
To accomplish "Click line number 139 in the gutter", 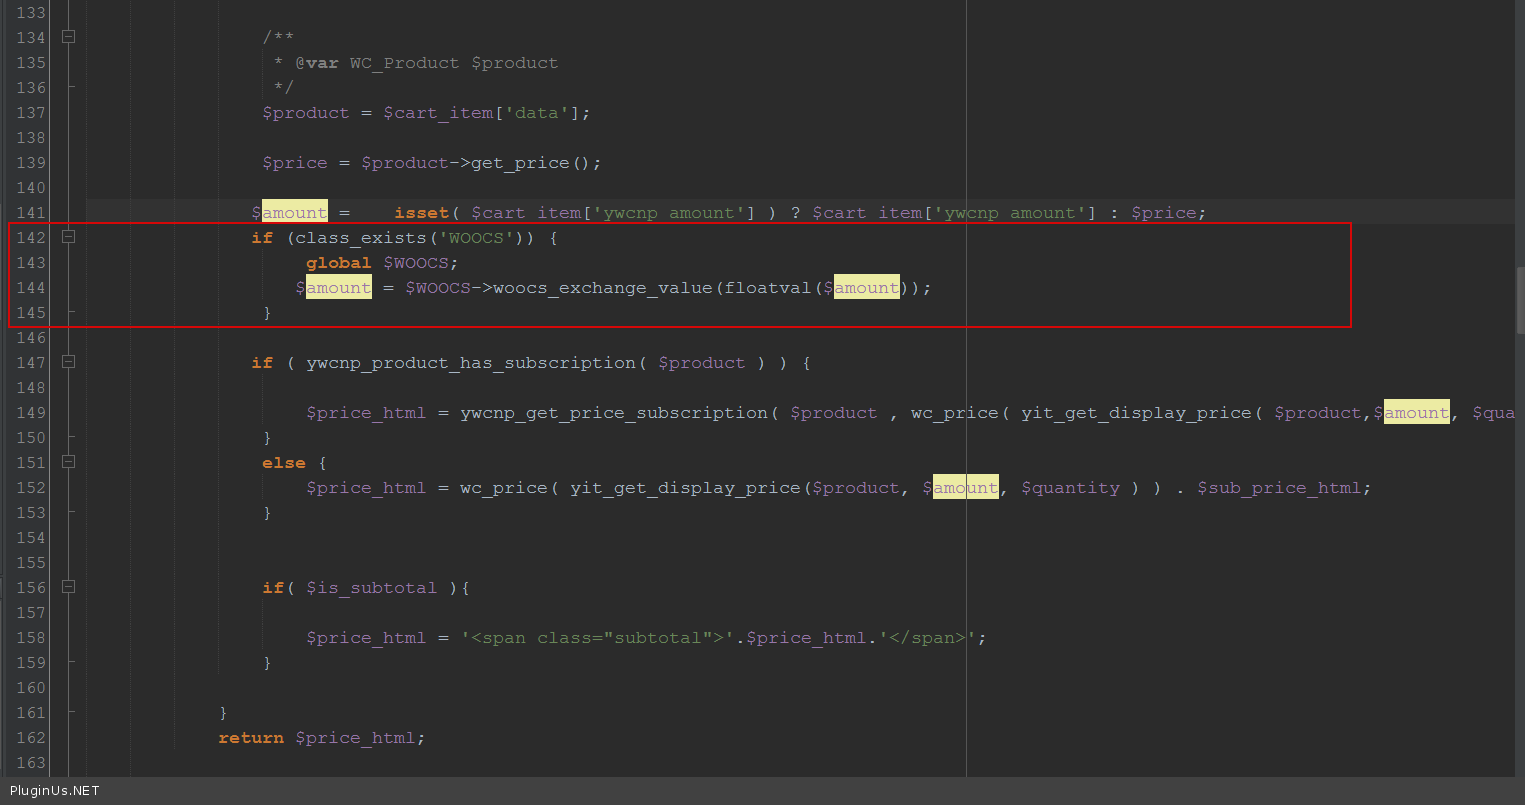I will [x=31, y=163].
